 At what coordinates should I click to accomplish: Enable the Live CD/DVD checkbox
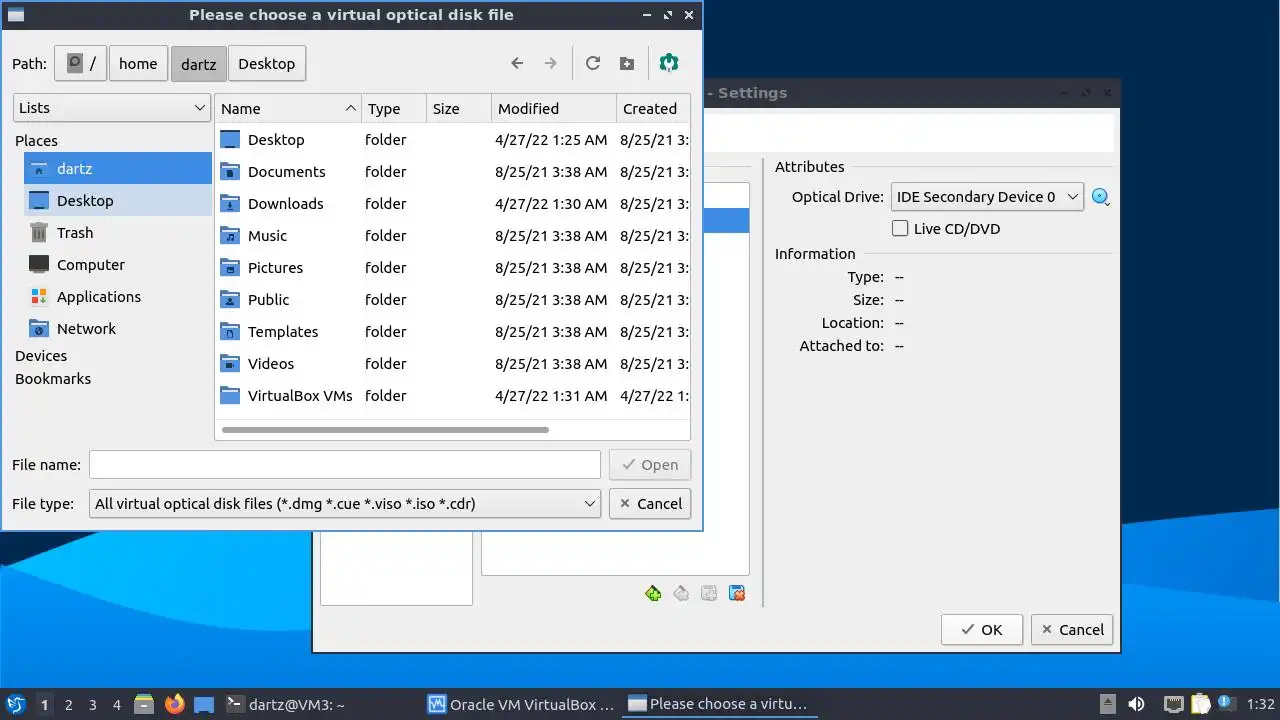(x=900, y=229)
